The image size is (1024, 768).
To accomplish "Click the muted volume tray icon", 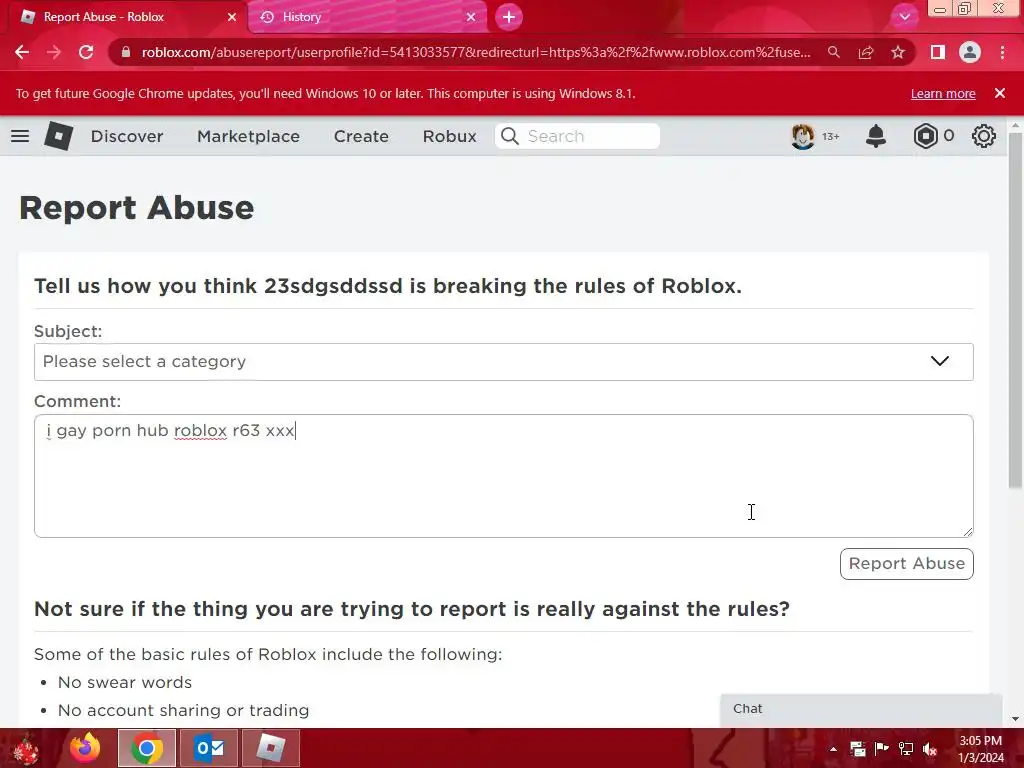I will click(930, 749).
